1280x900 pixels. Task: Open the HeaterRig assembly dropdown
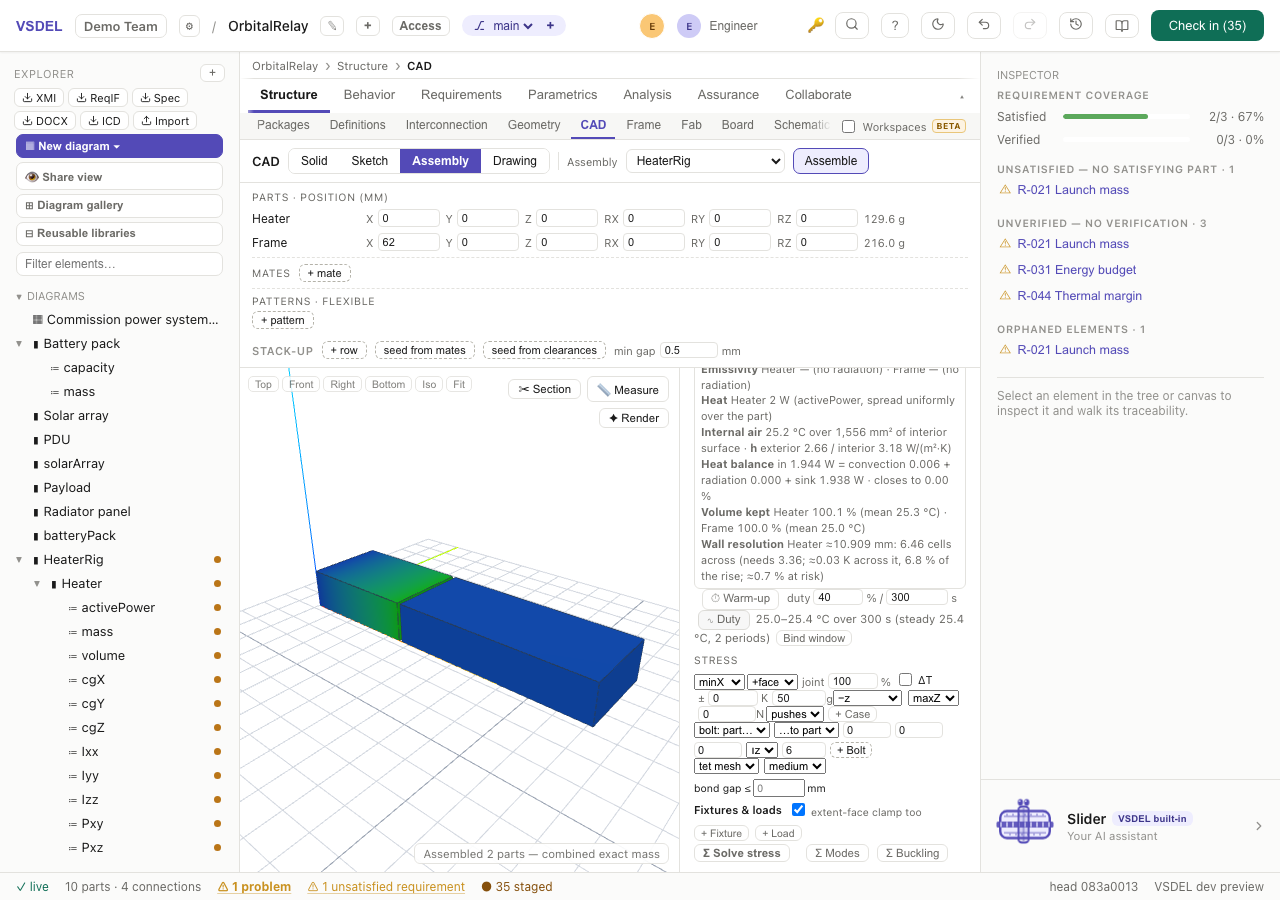(x=705, y=161)
